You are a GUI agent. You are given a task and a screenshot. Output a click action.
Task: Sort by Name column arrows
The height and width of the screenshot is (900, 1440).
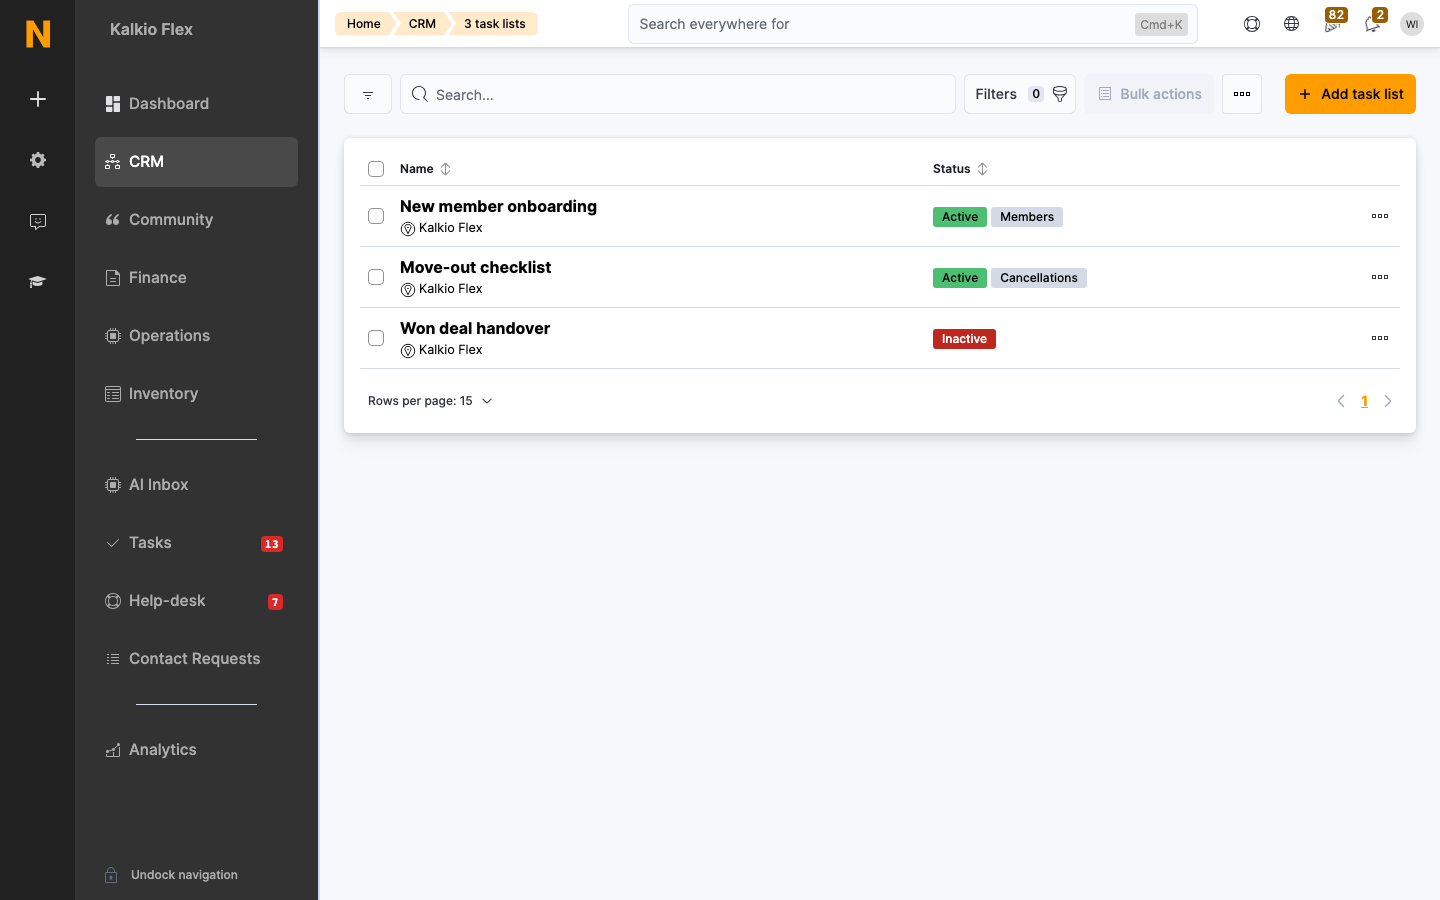tap(446, 169)
